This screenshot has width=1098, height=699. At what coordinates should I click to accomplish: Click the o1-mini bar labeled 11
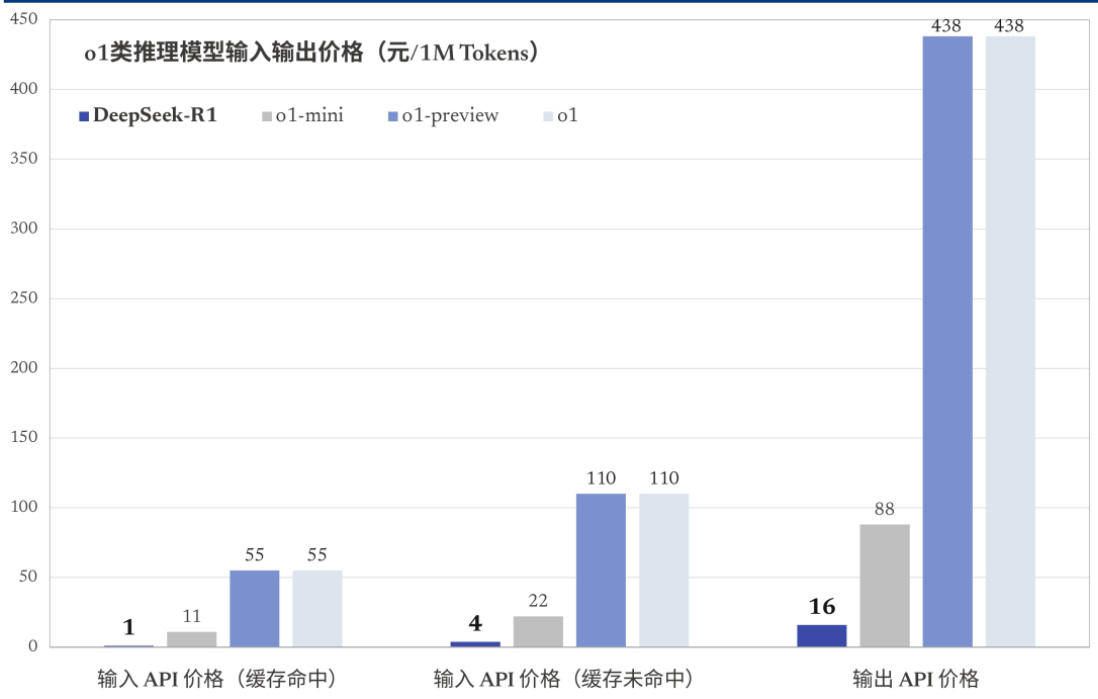pyautogui.click(x=191, y=639)
